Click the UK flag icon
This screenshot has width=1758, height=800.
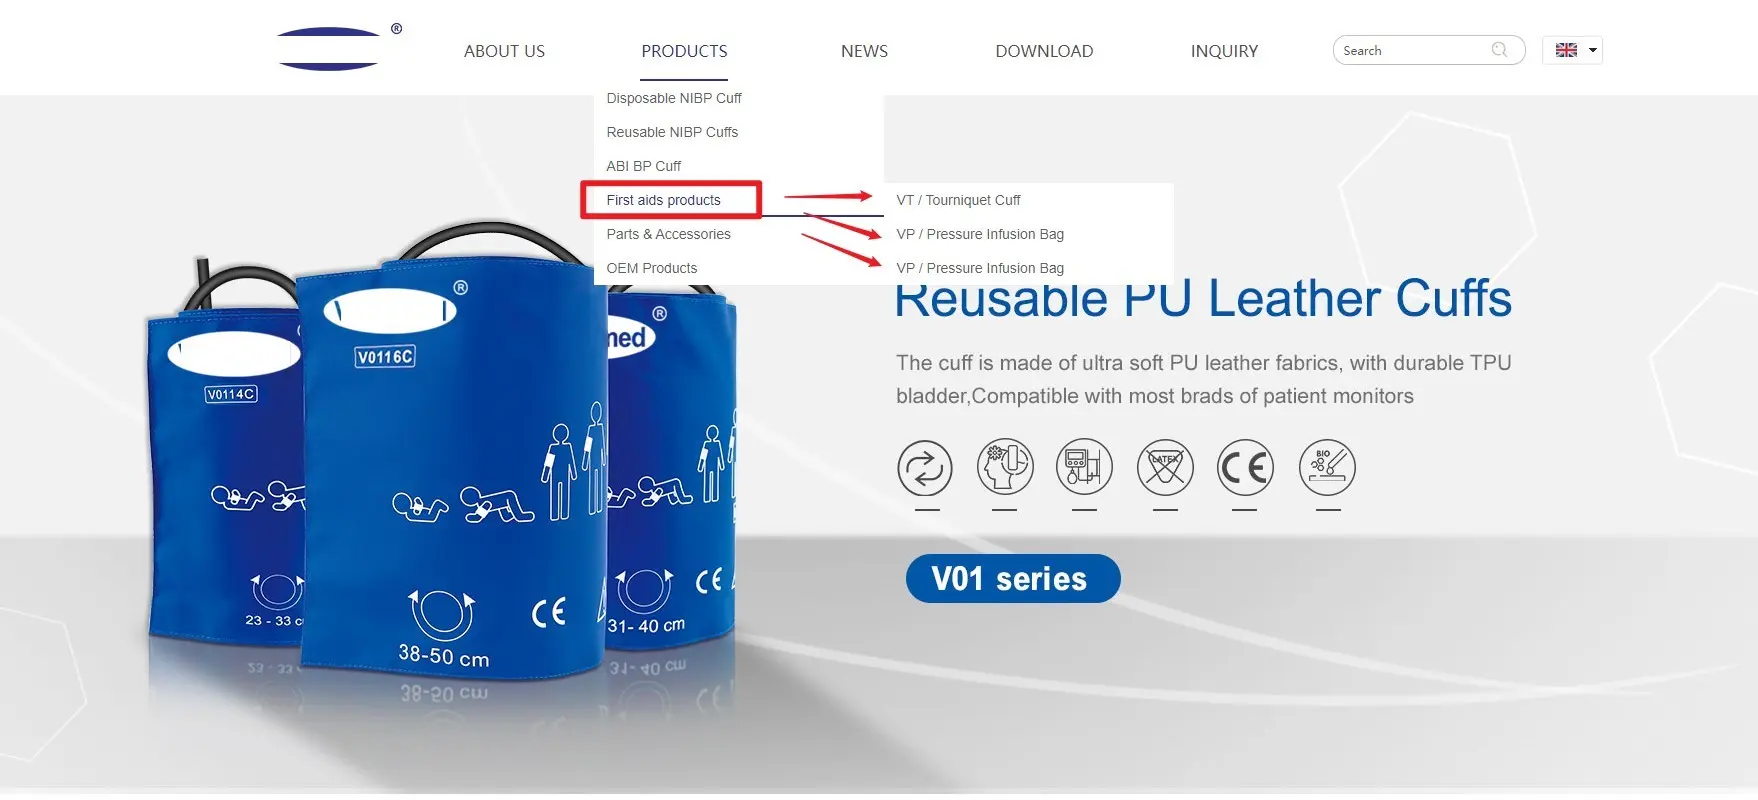click(1566, 50)
